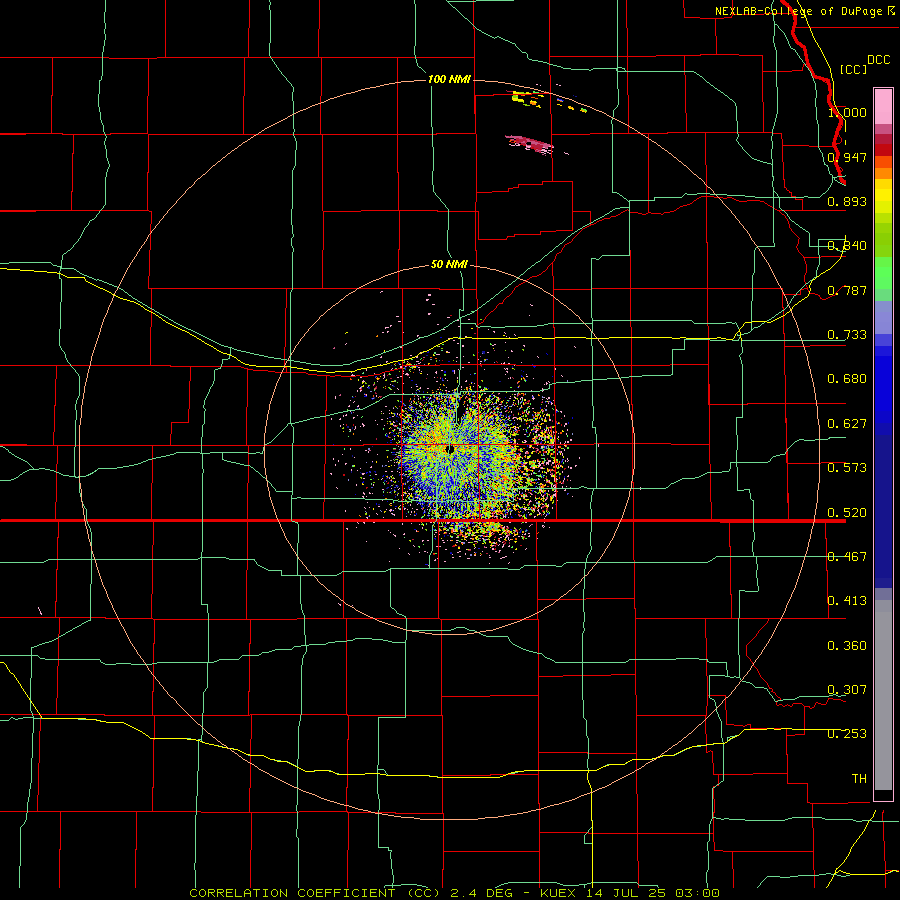900x900 pixels.
Task: Click the 0.253 value on the legend
Action: [x=847, y=734]
